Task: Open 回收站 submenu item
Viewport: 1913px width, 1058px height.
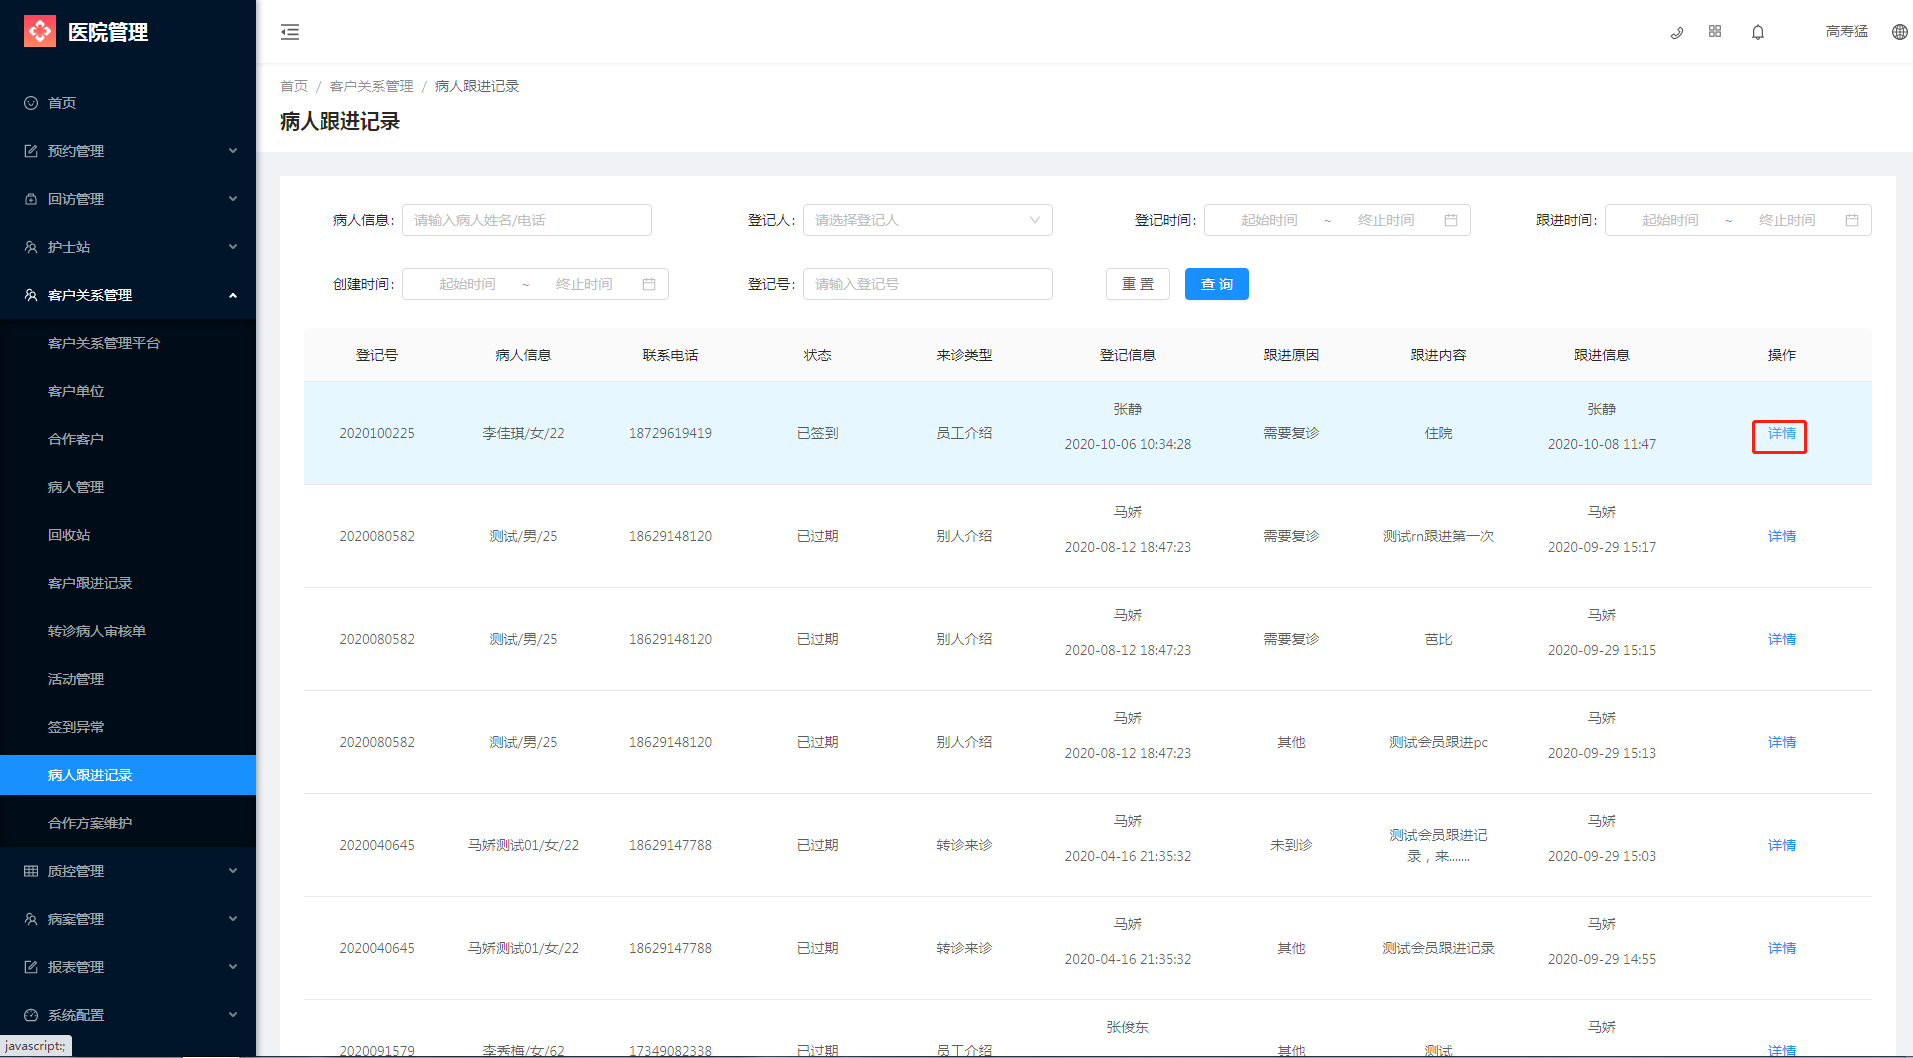Action: (x=128, y=535)
